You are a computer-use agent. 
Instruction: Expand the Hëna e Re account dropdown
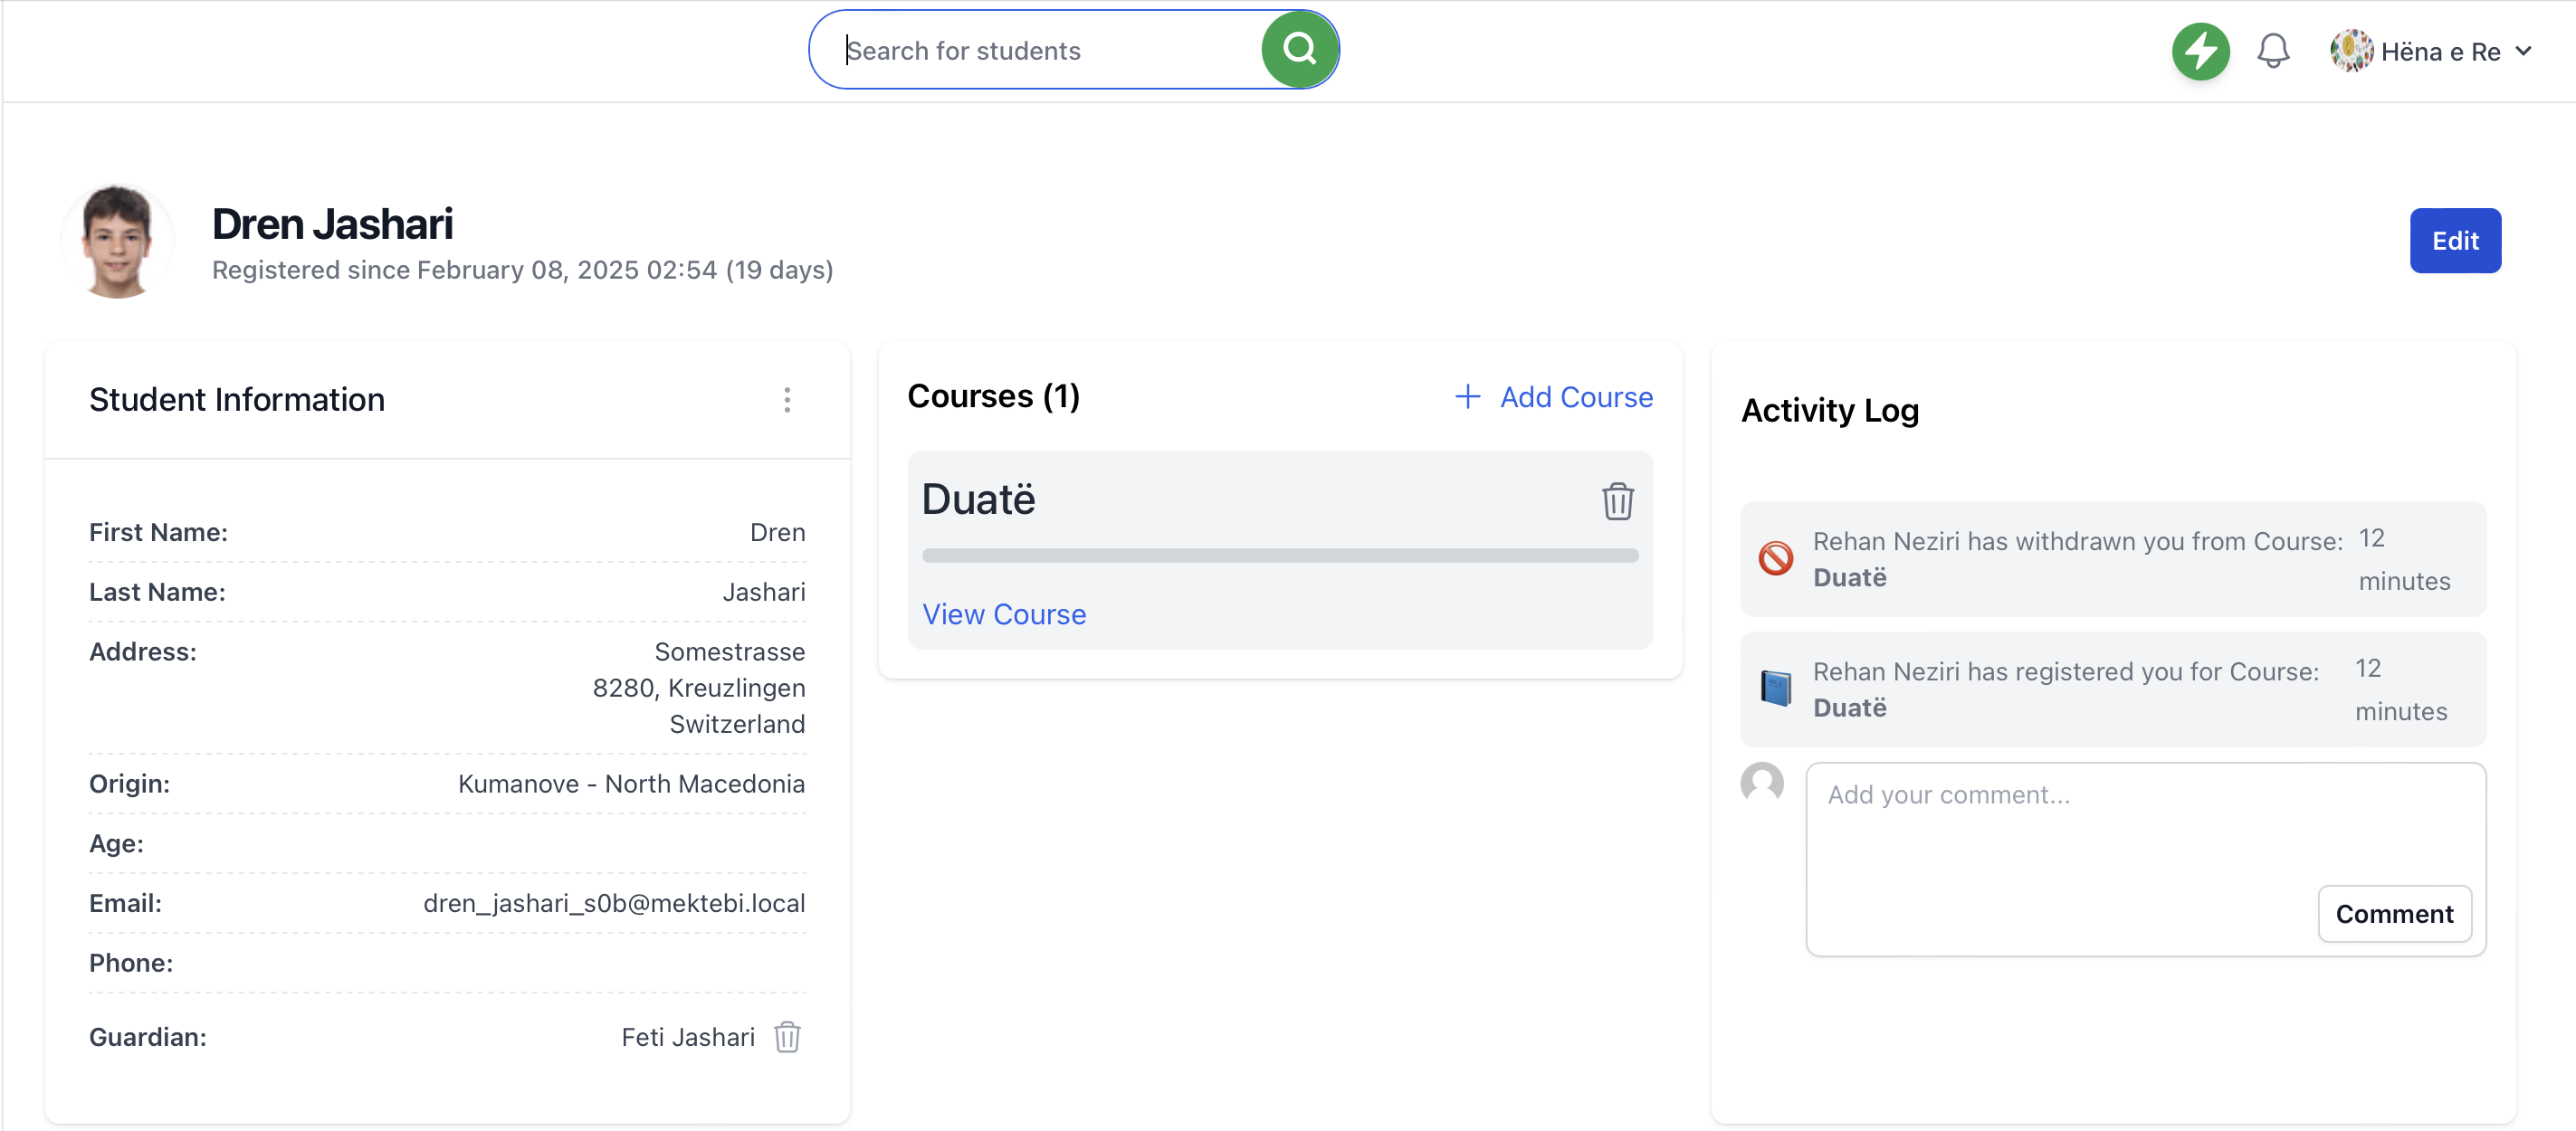[2524, 51]
